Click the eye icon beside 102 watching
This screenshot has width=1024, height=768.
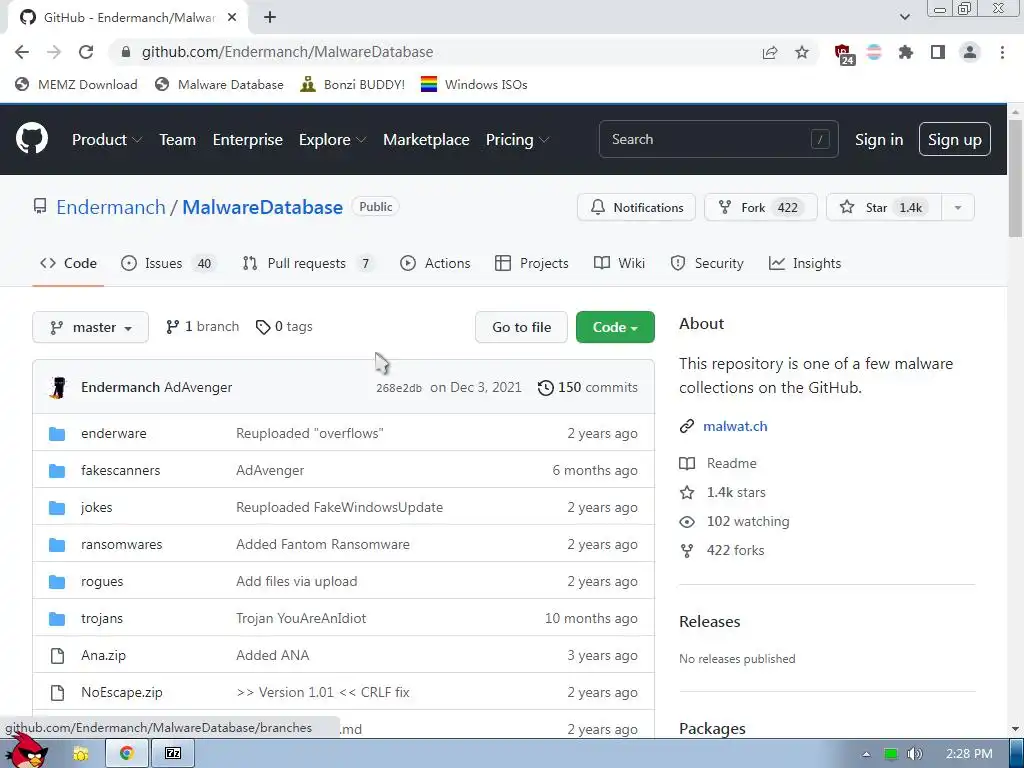(687, 522)
